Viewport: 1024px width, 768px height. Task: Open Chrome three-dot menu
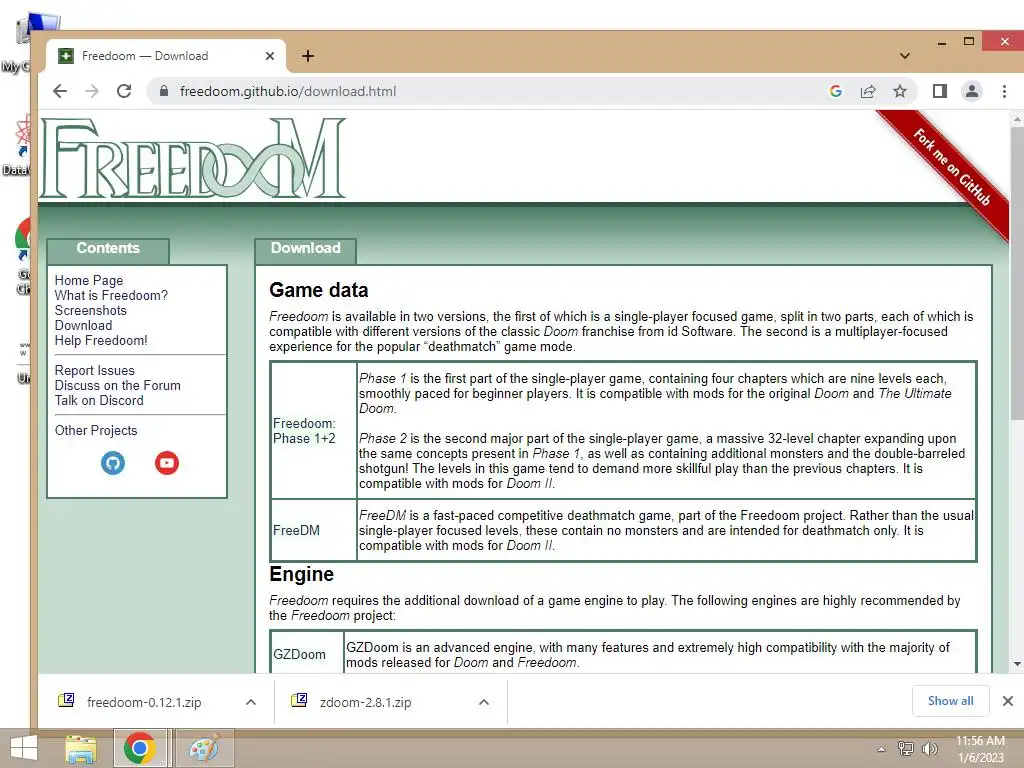tap(1004, 91)
